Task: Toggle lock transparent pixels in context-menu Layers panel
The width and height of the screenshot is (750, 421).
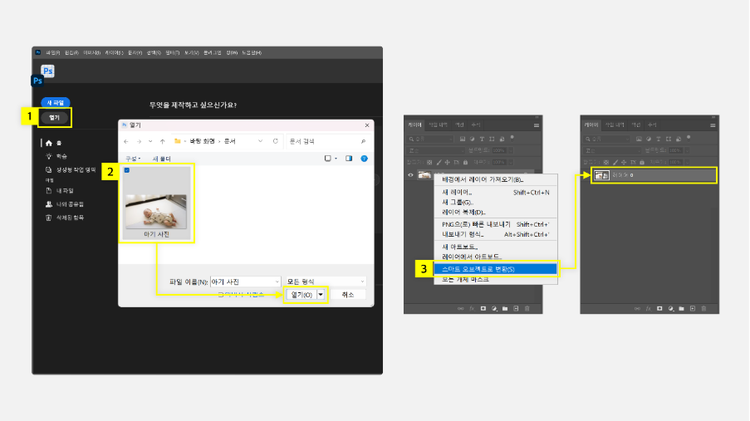Action: pyautogui.click(x=430, y=162)
